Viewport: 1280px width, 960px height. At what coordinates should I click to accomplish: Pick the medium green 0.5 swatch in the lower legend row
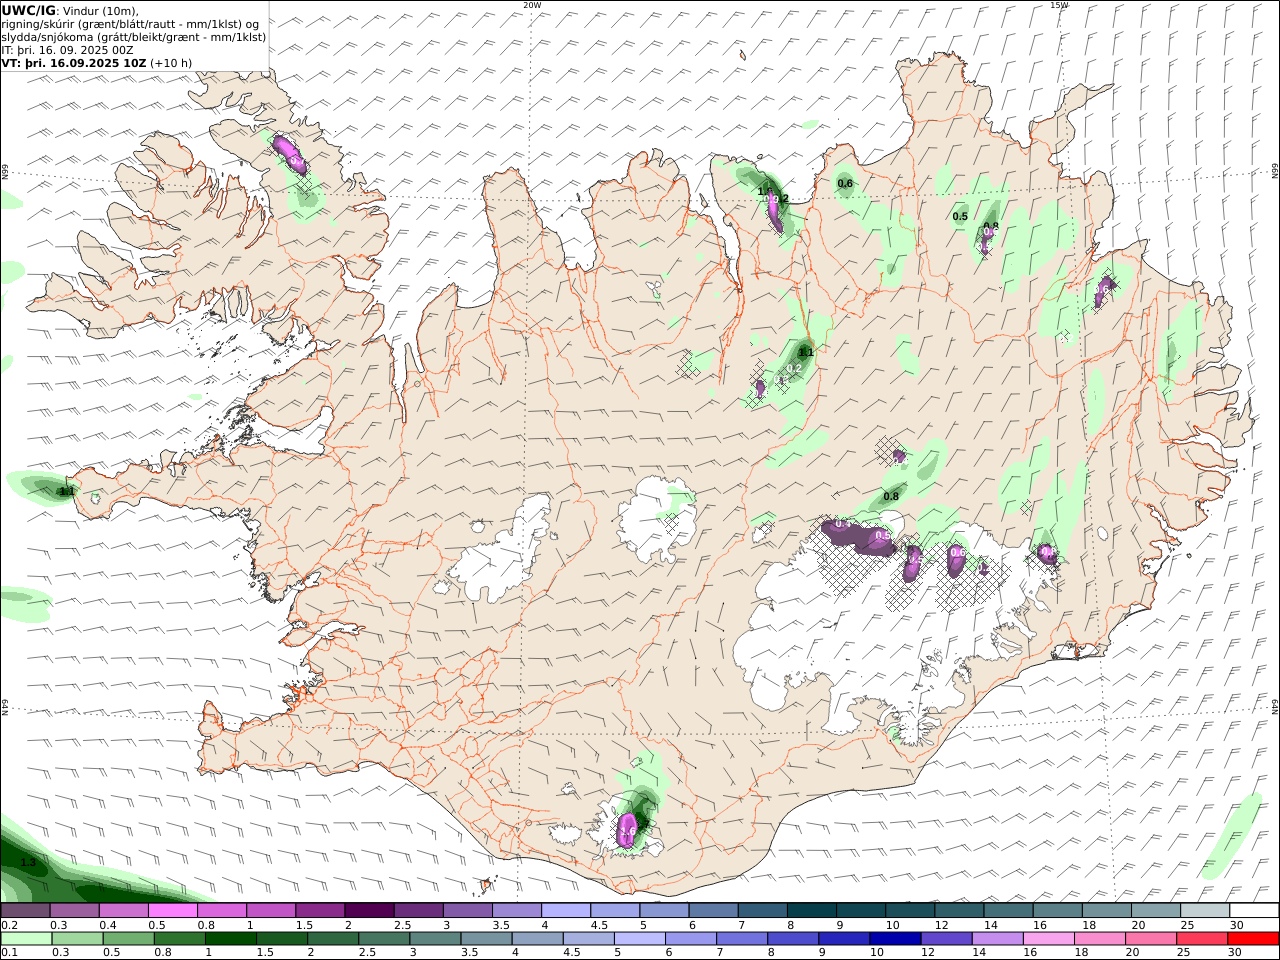click(x=128, y=938)
